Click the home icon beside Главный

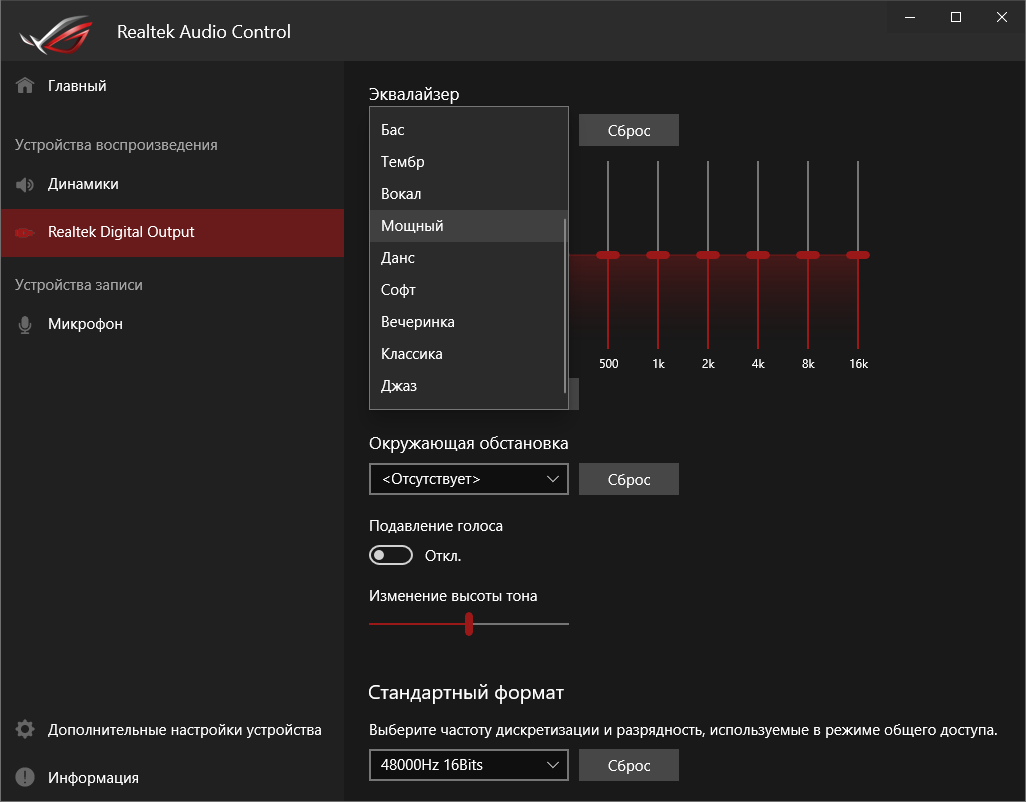pyautogui.click(x=25, y=86)
